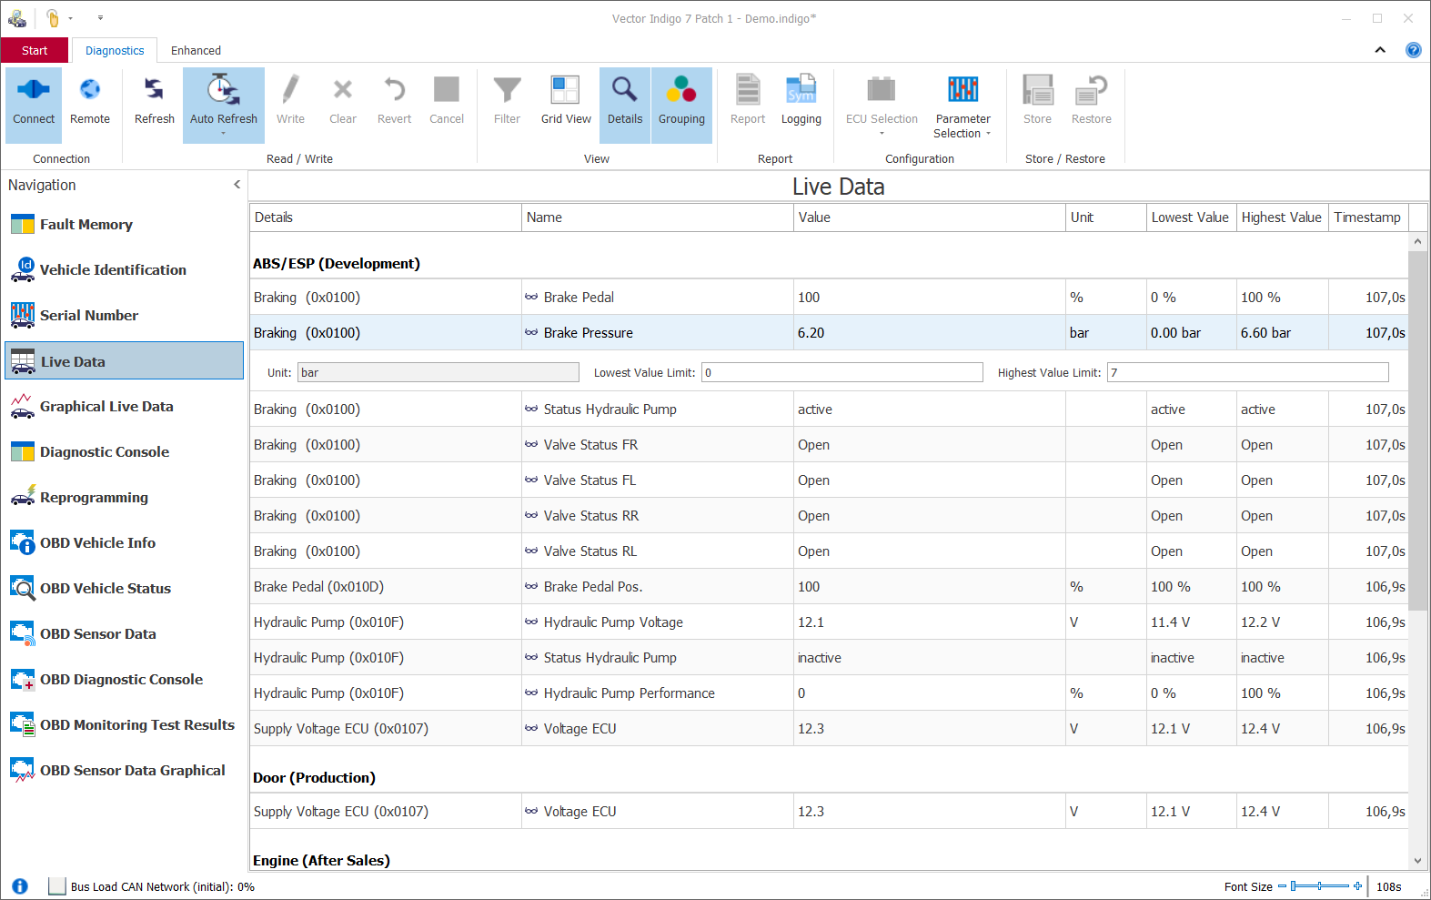1431x900 pixels.
Task: Open OBD Diagnostic Console page
Action: click(124, 679)
